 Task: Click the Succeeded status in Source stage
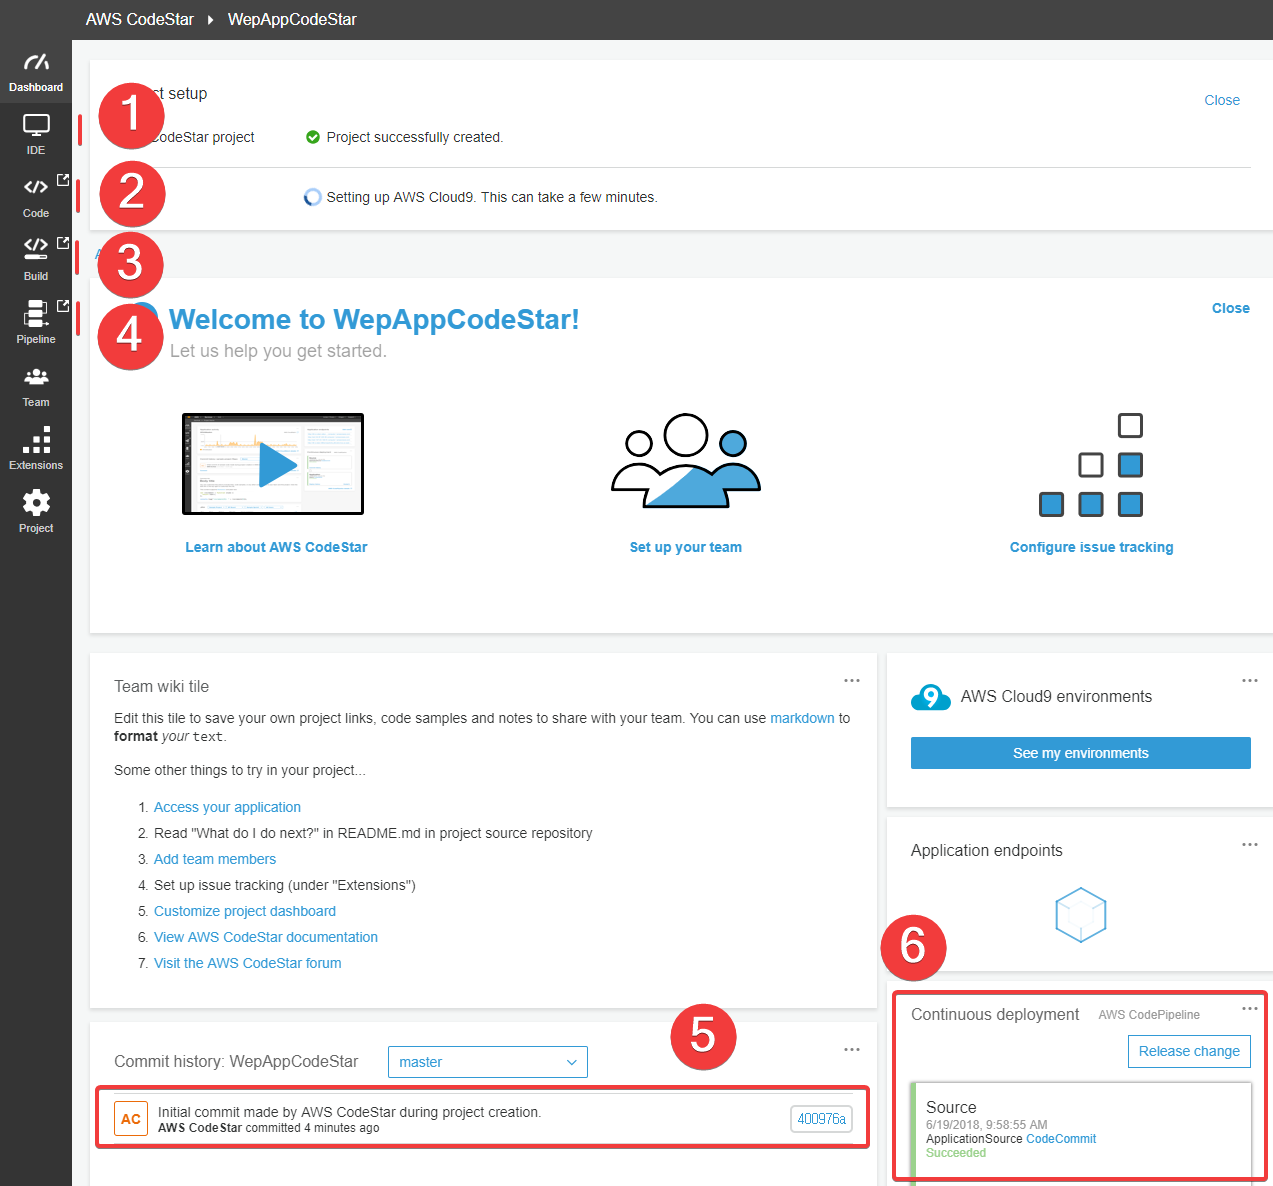pyautogui.click(x=956, y=1153)
